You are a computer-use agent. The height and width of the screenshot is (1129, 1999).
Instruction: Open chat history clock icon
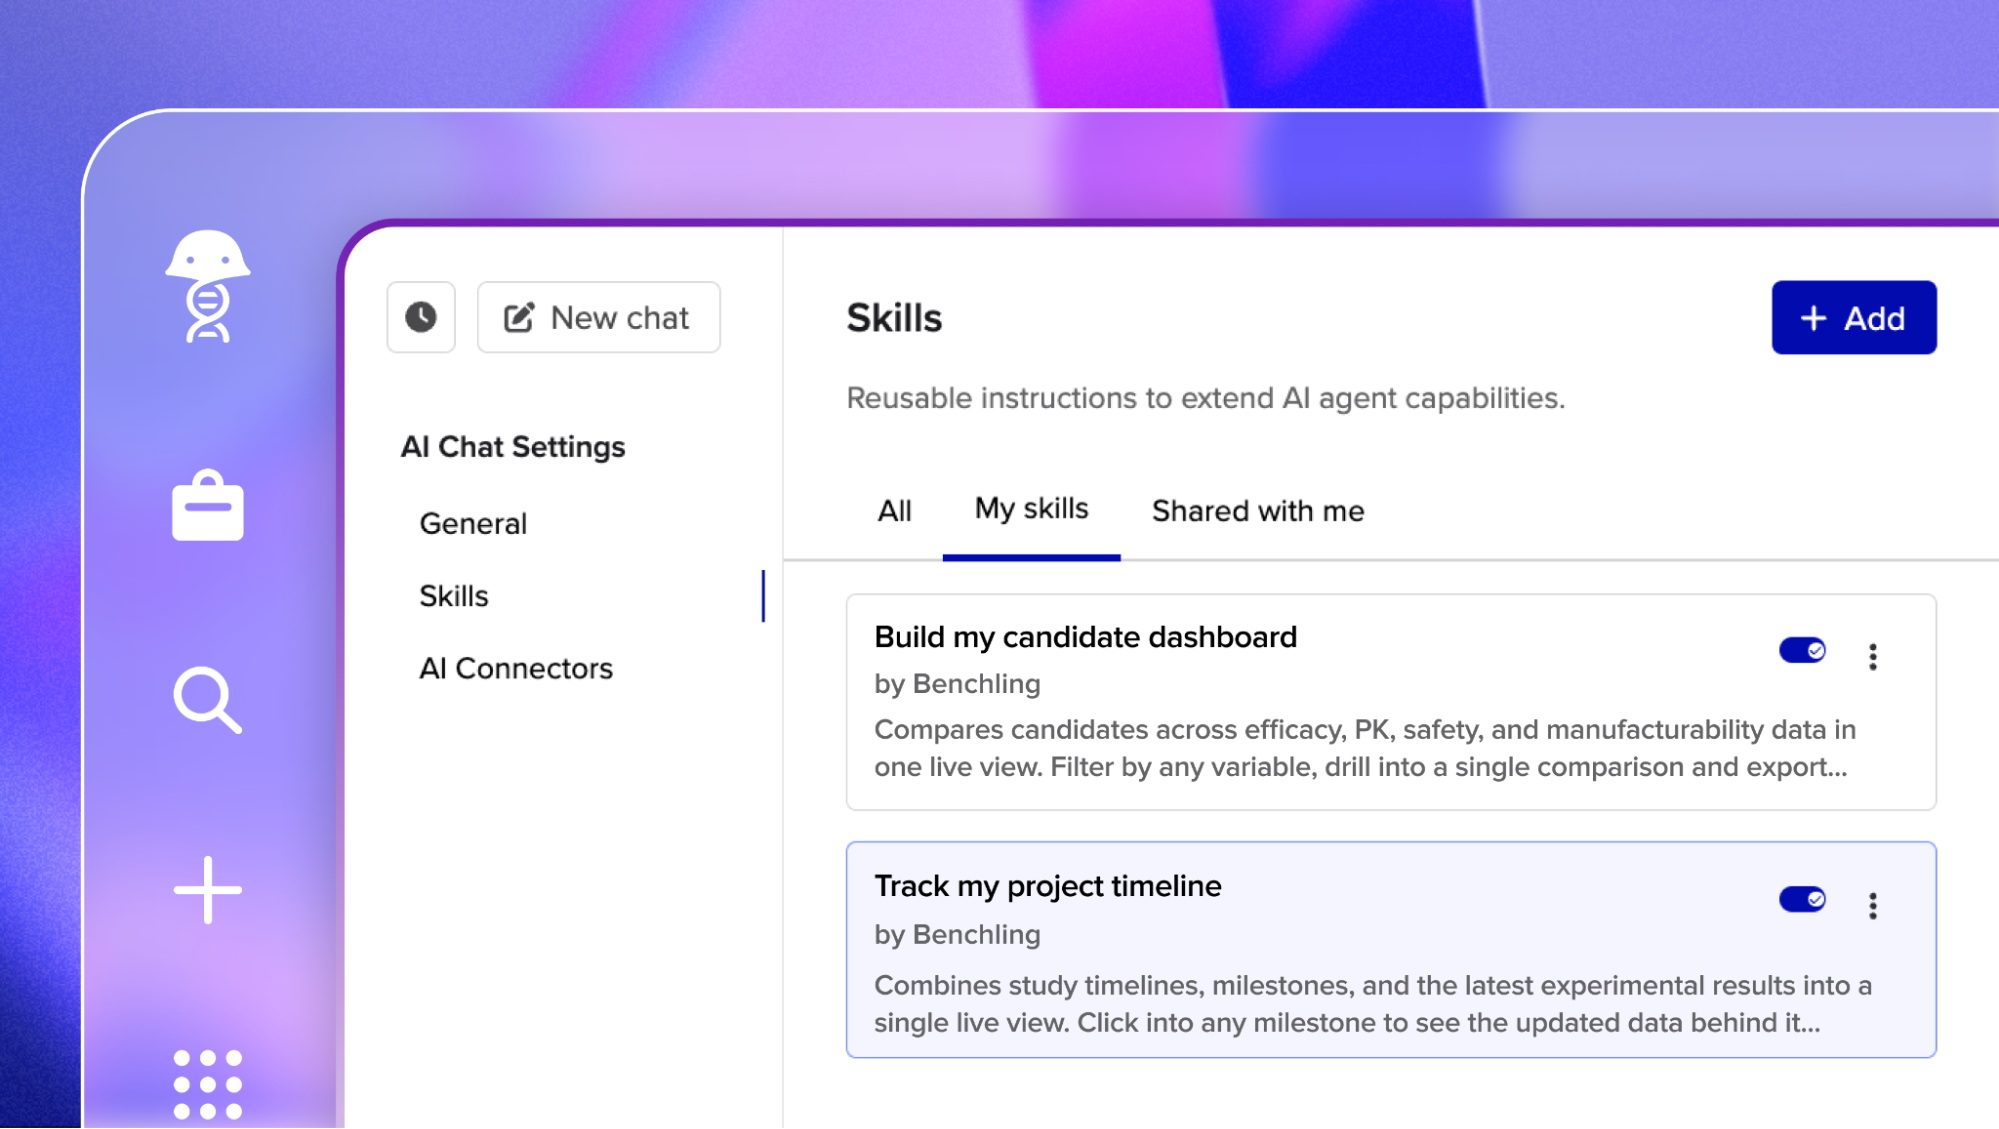[x=421, y=317]
